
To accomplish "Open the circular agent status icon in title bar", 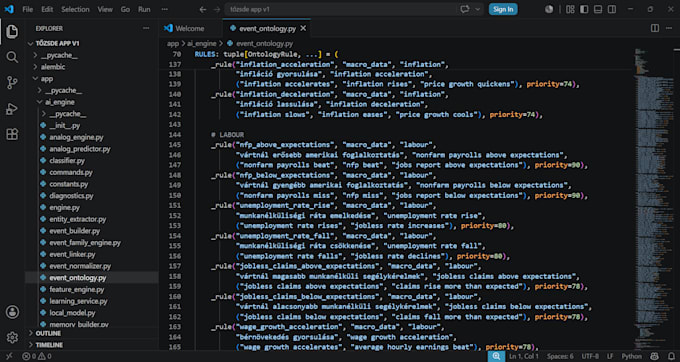I will [549, 9].
